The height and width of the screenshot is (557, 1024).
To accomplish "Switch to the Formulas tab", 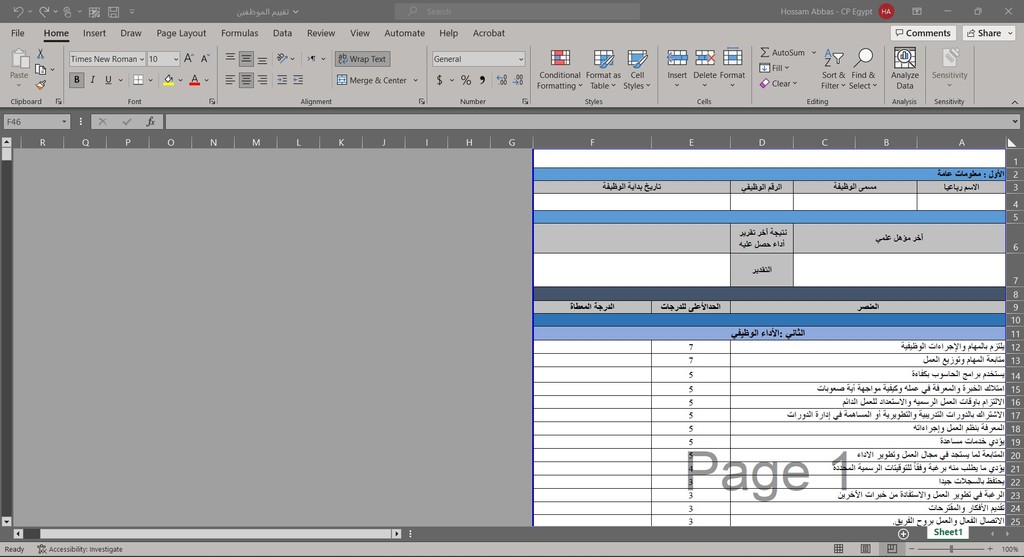I will 239,33.
